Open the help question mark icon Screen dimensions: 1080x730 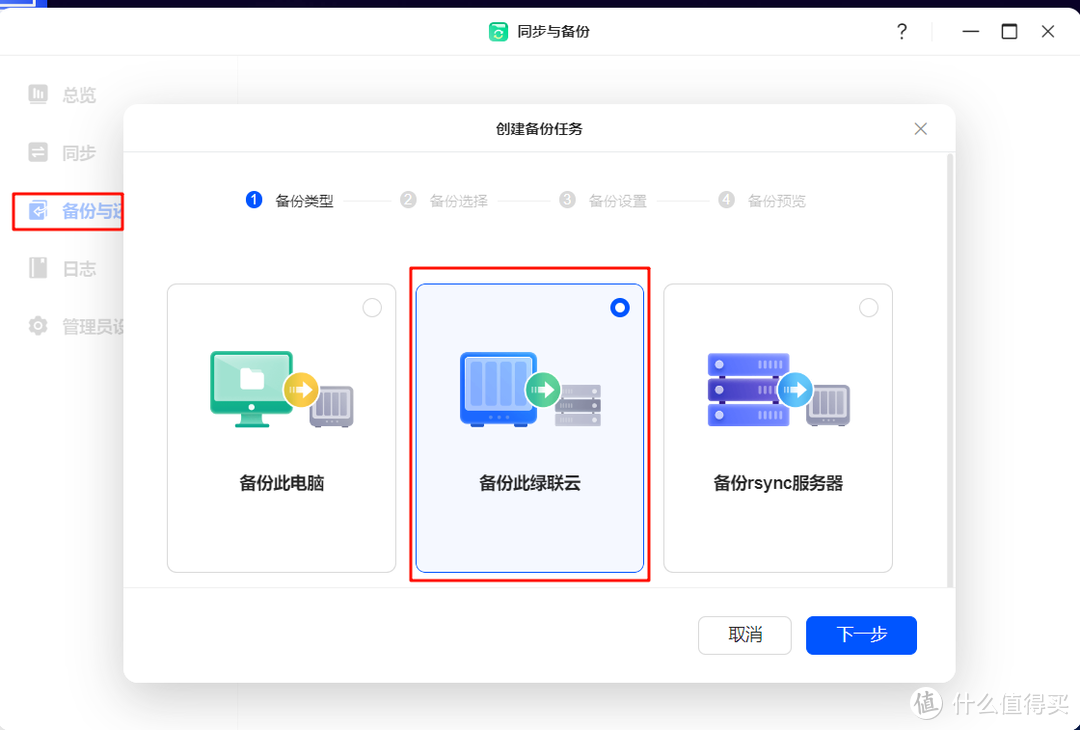click(901, 31)
